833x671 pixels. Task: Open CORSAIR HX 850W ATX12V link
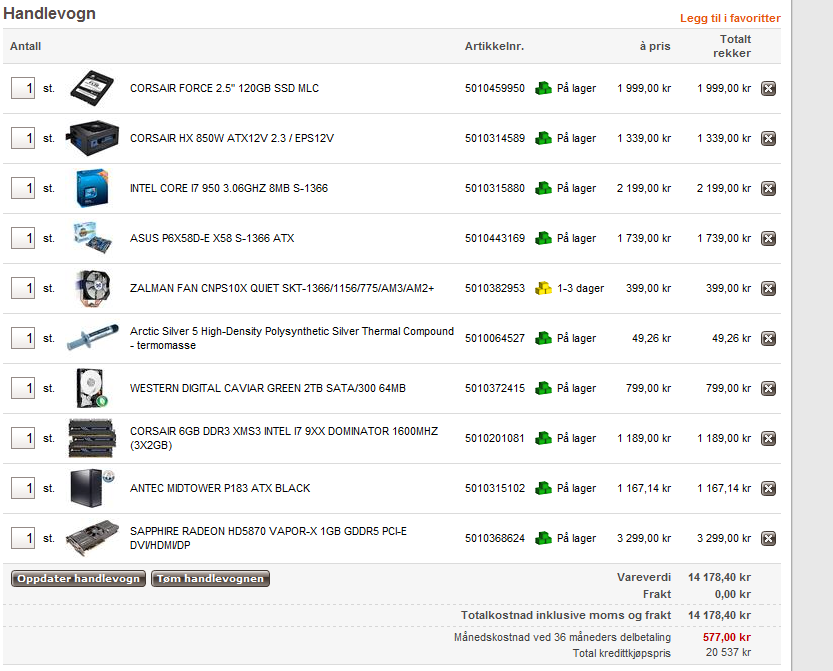[x=232, y=138]
